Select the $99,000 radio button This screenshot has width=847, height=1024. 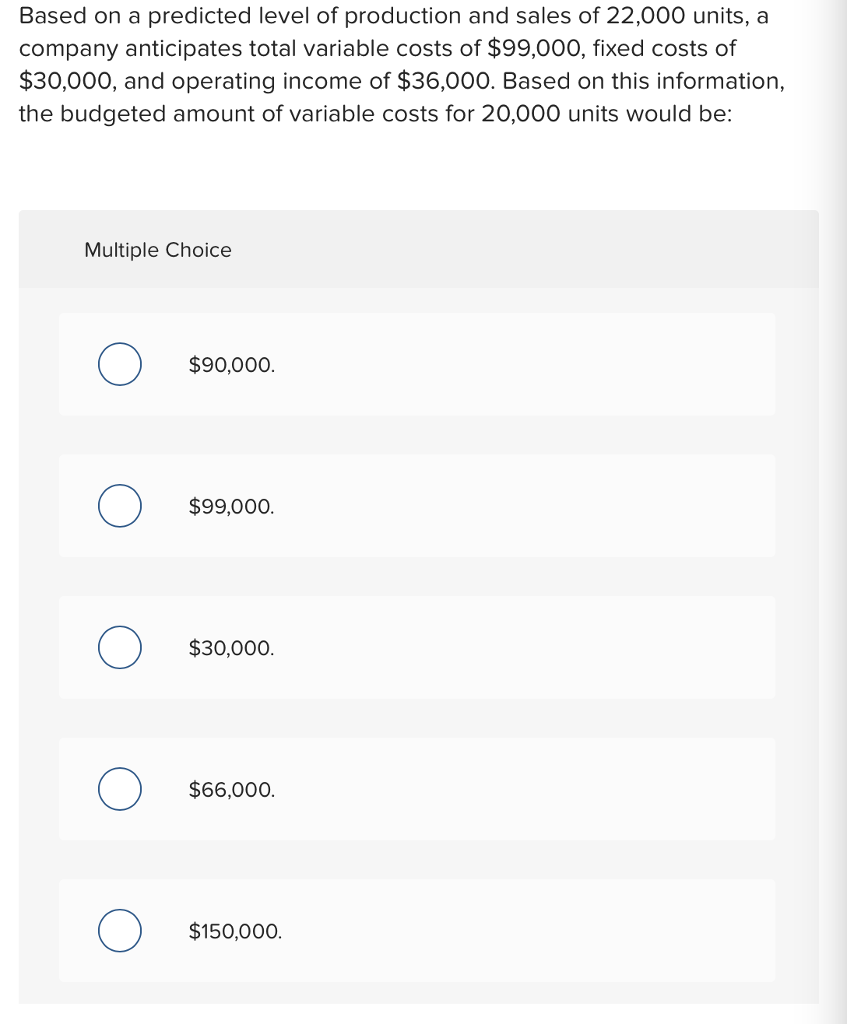click(119, 506)
